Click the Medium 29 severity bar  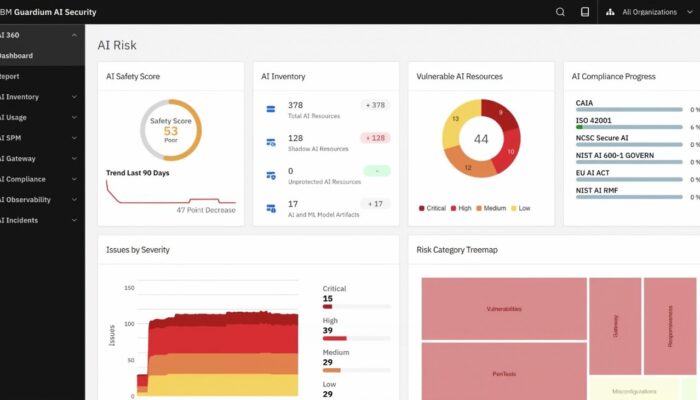click(356, 370)
